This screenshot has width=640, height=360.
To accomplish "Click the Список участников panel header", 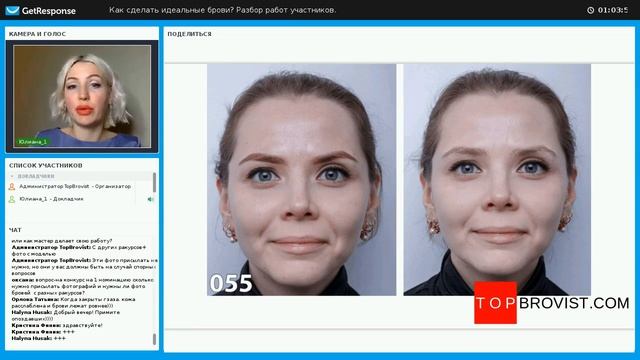I will click(x=46, y=165).
